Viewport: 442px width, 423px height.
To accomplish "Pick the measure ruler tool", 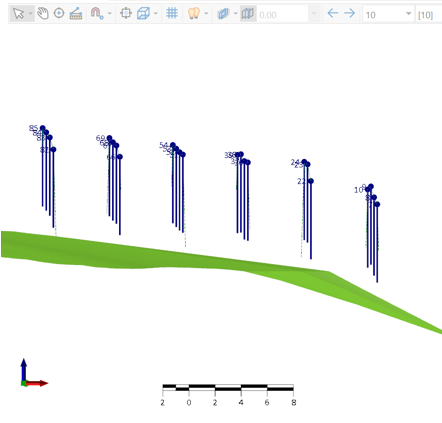I will 76,13.
